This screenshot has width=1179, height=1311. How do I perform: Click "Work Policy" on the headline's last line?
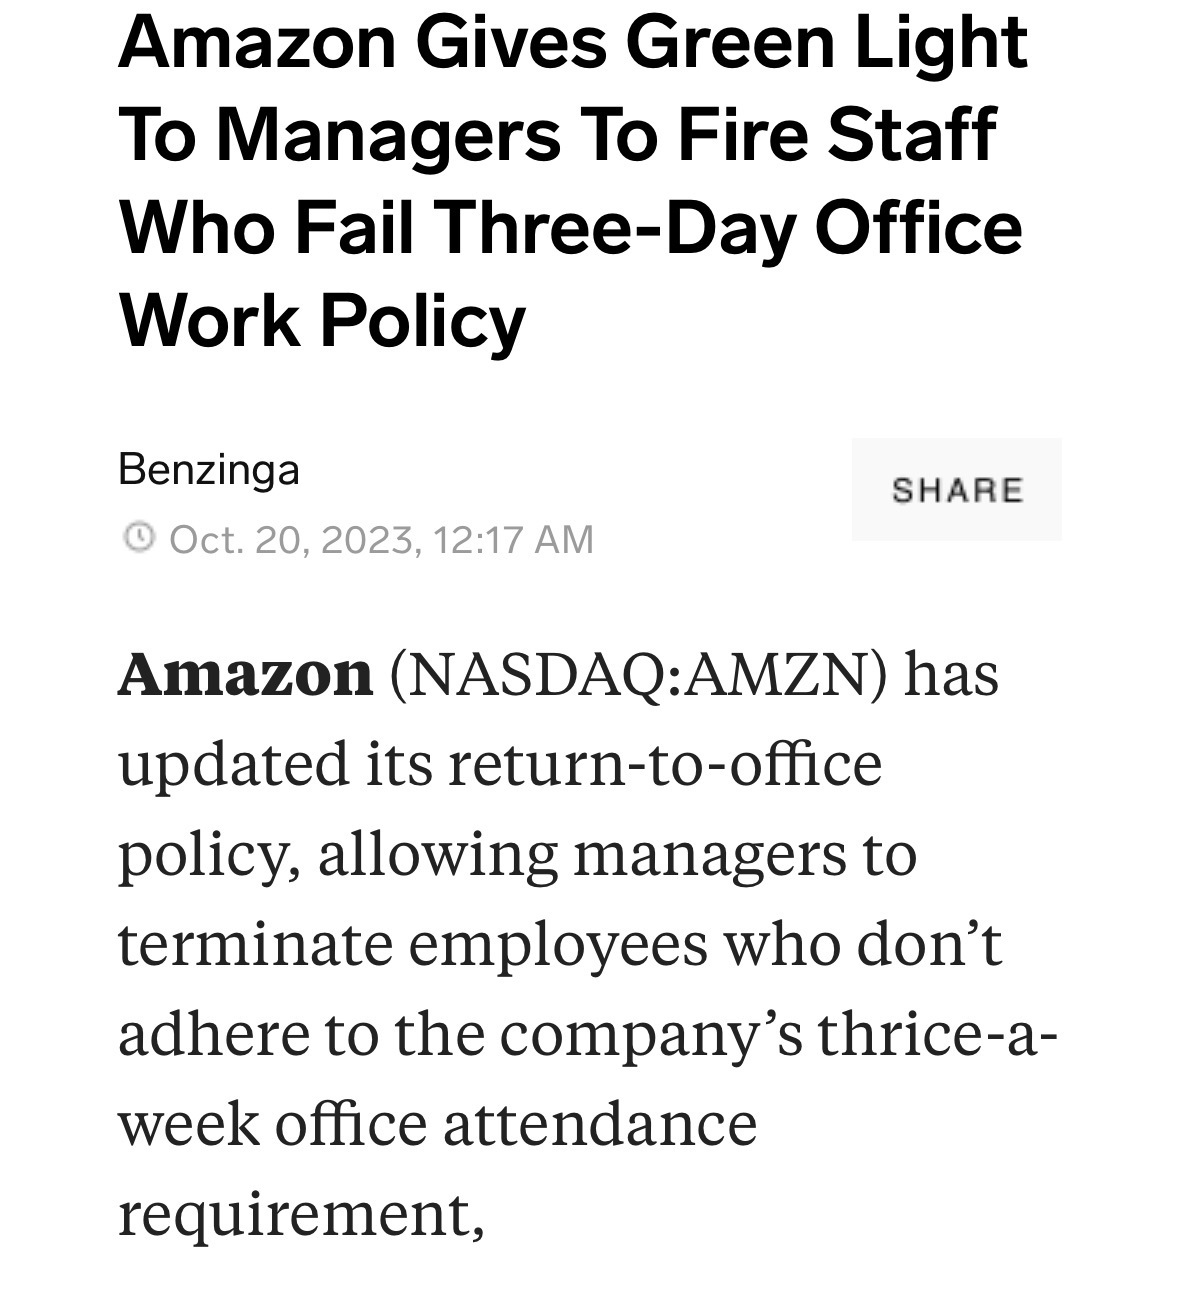[x=322, y=321]
